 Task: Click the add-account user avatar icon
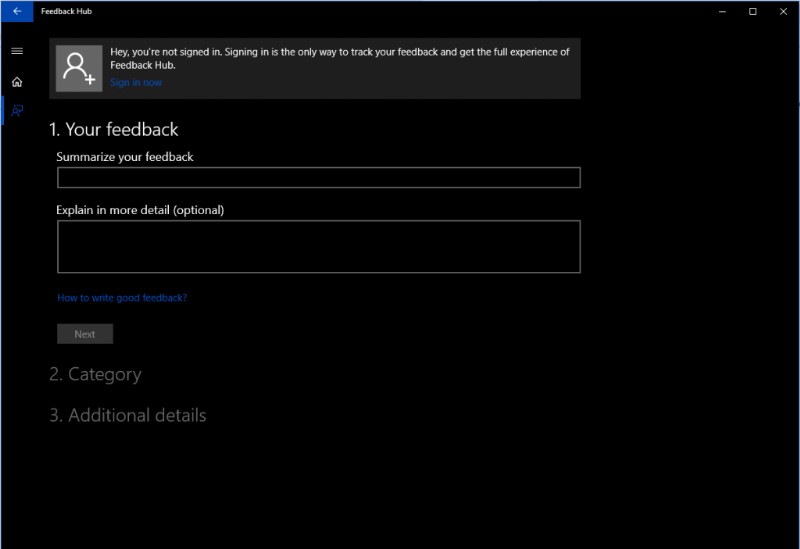point(79,68)
